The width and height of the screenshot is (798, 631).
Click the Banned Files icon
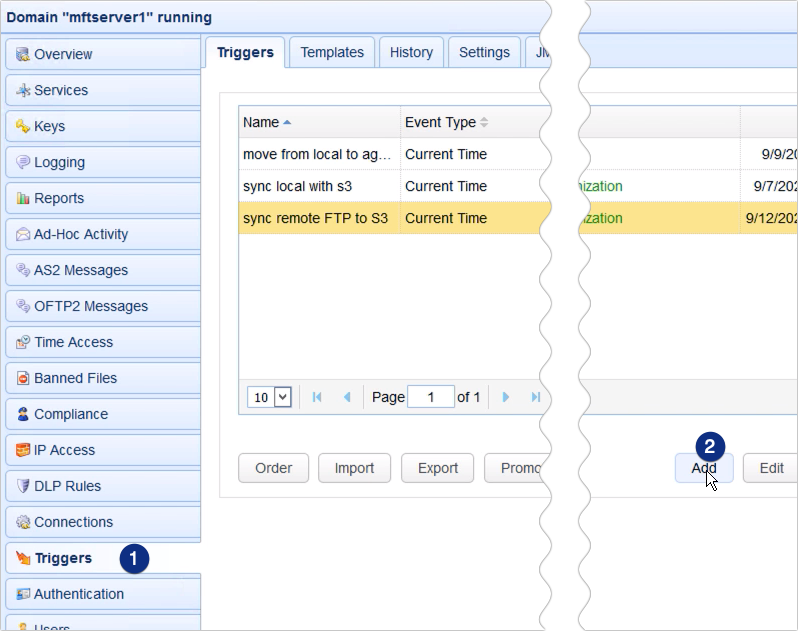[x=22, y=378]
